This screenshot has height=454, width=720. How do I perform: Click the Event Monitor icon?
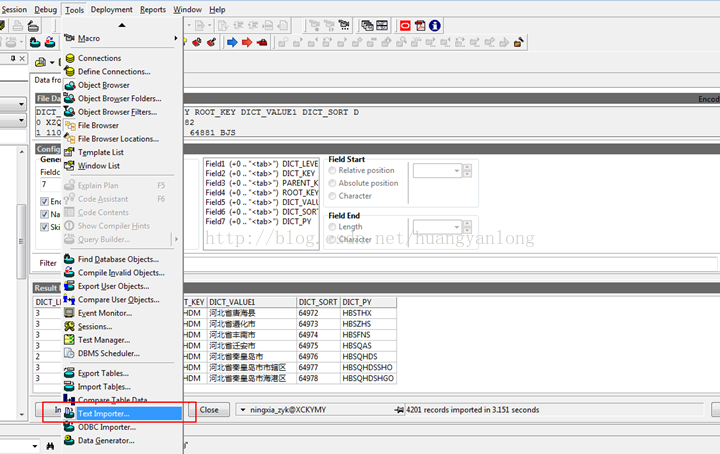point(69,313)
